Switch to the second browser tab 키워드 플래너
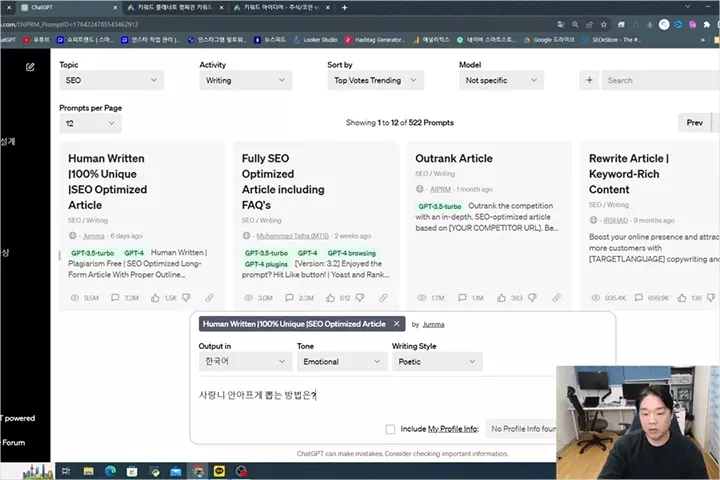This screenshot has width=720, height=480. click(x=174, y=7)
